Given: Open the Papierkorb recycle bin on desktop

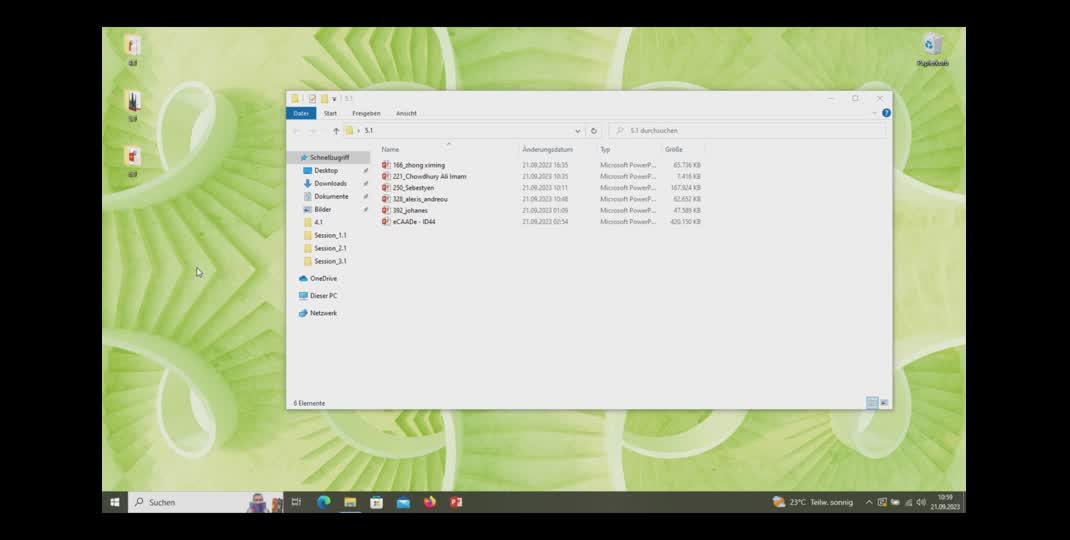Looking at the screenshot, I should (x=932, y=48).
